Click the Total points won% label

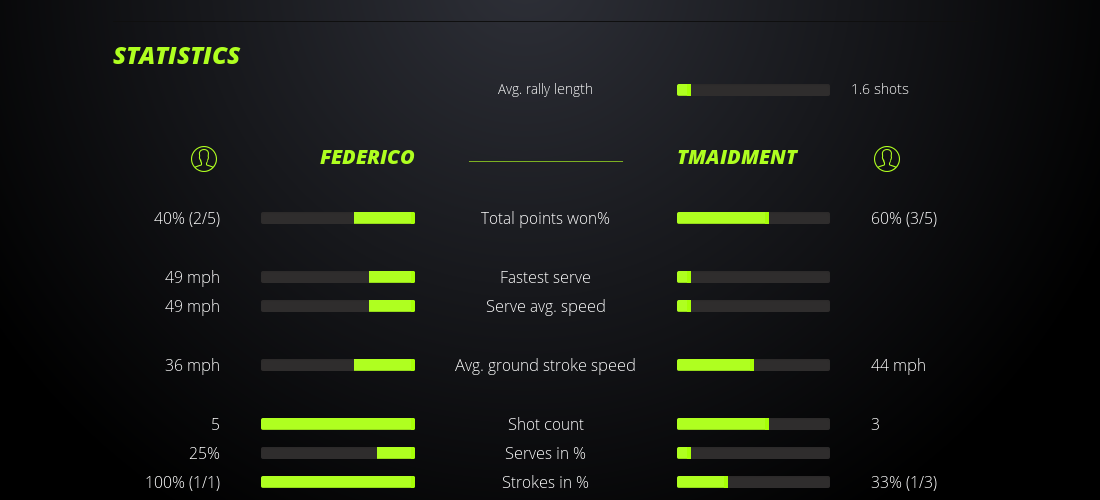(545, 218)
